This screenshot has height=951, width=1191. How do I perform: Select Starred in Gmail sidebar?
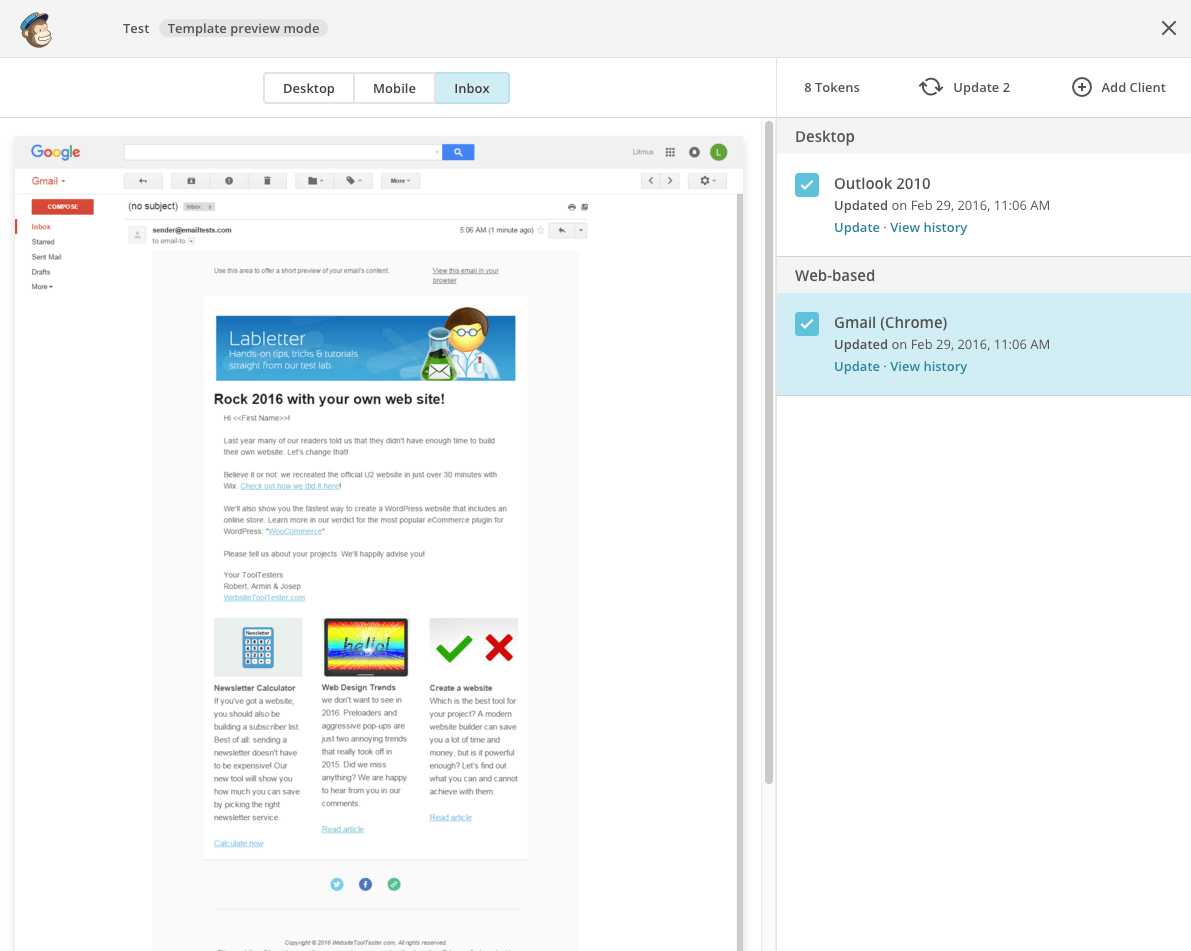pos(43,242)
